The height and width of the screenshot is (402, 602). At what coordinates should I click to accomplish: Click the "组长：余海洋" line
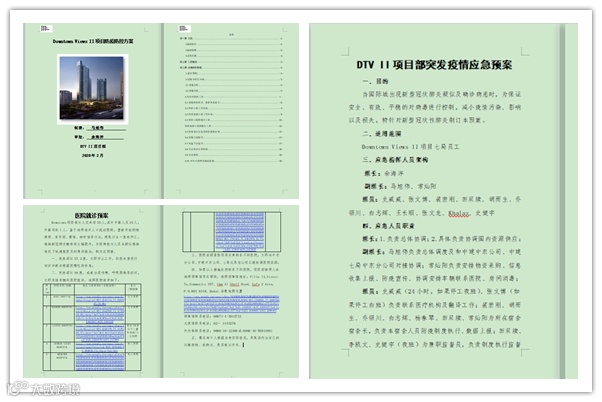click(384, 173)
